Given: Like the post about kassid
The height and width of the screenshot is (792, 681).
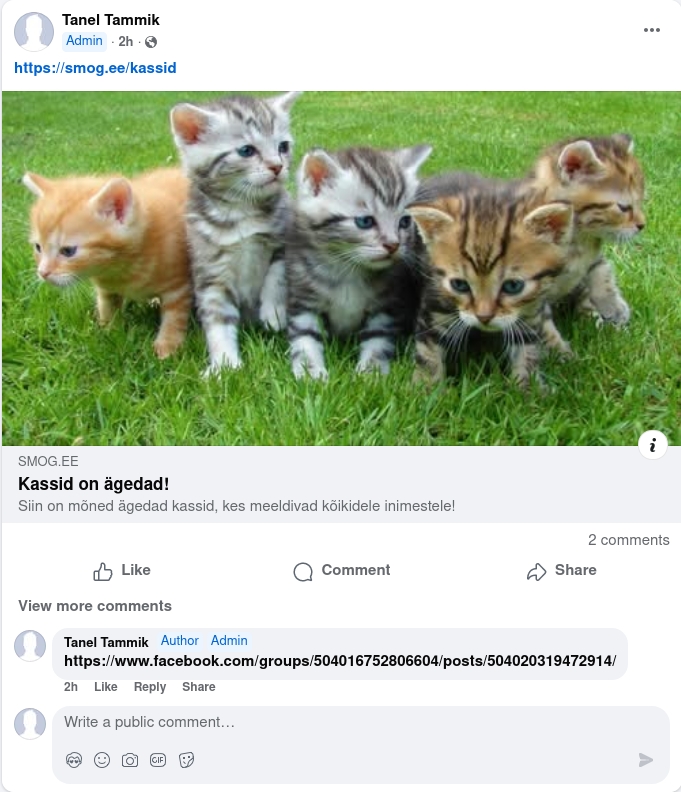Looking at the screenshot, I should click(122, 571).
